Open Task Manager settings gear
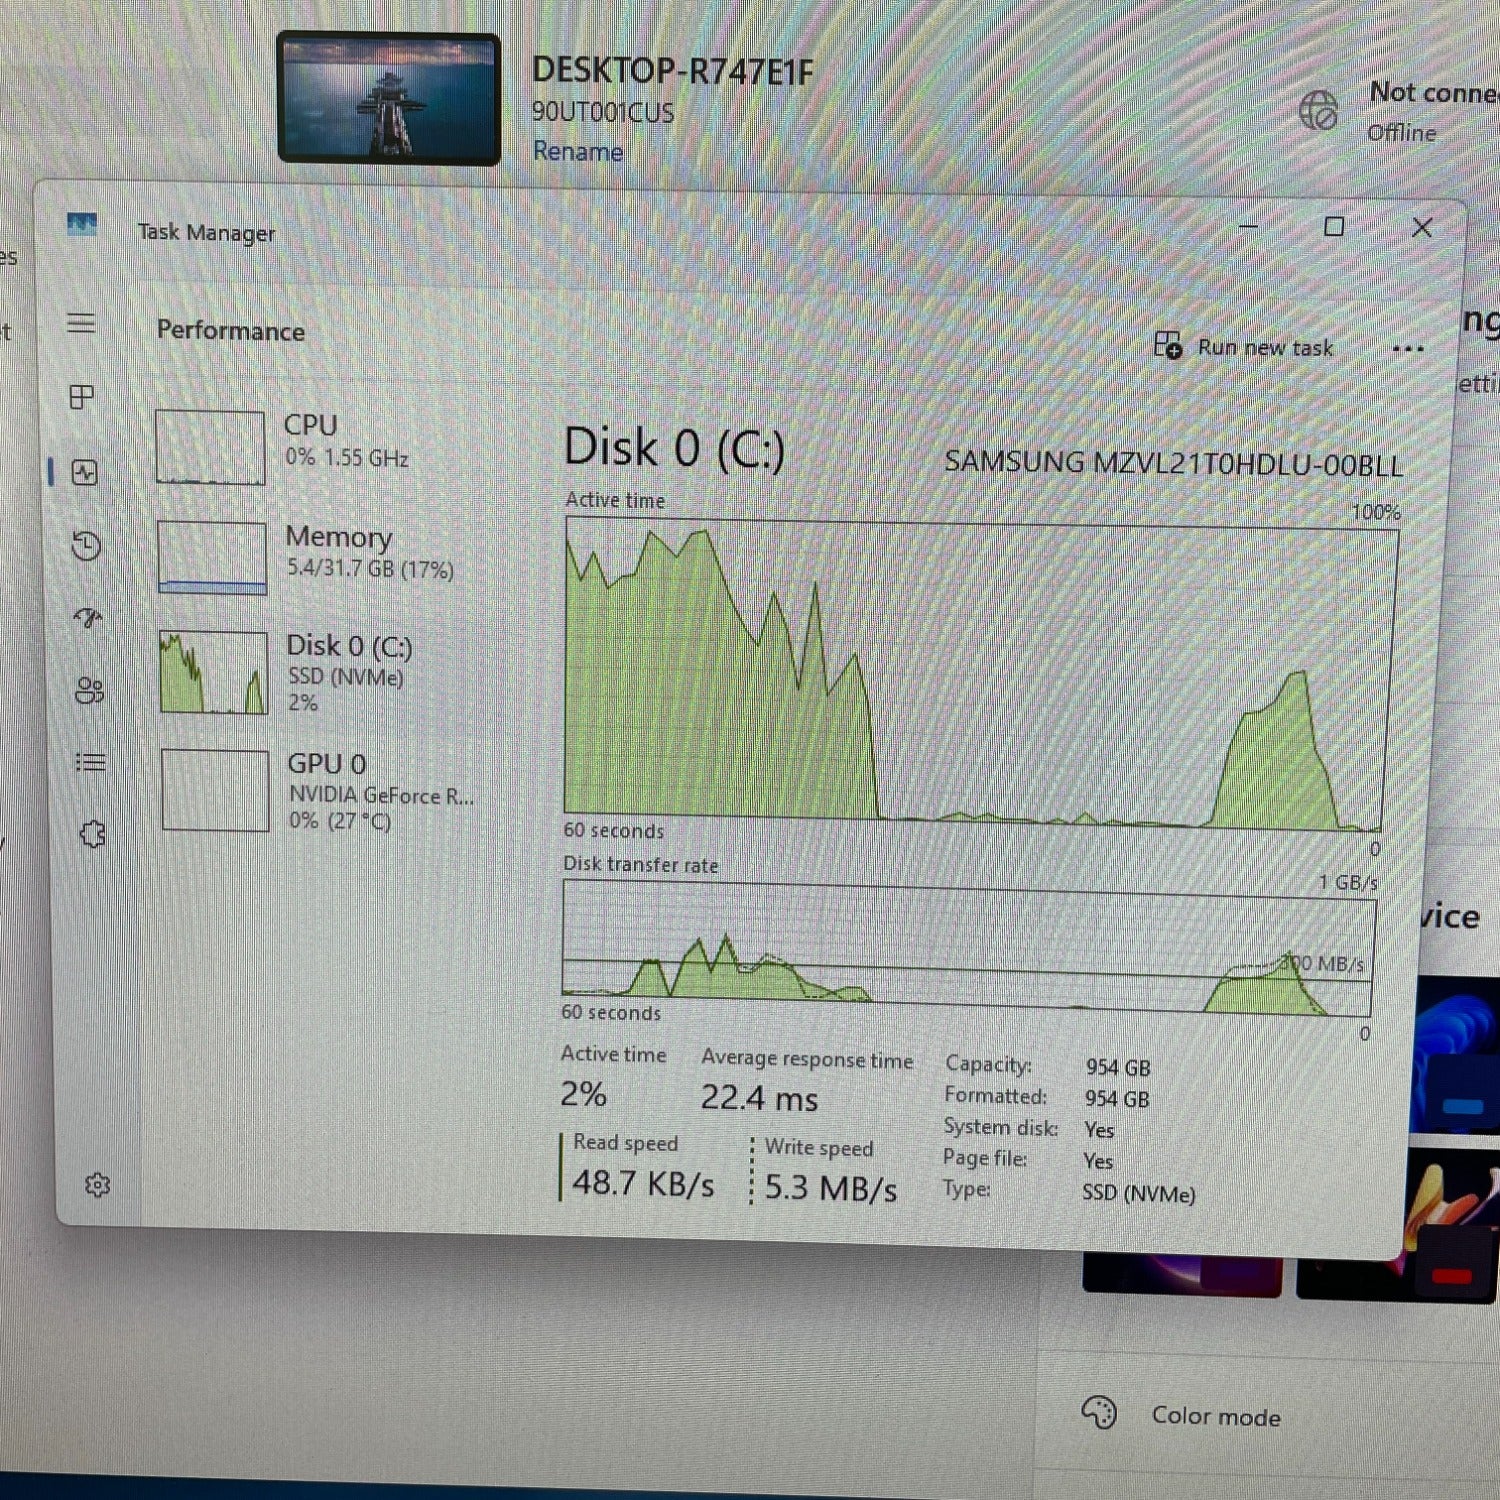Image resolution: width=1500 pixels, height=1500 pixels. coord(98,1185)
